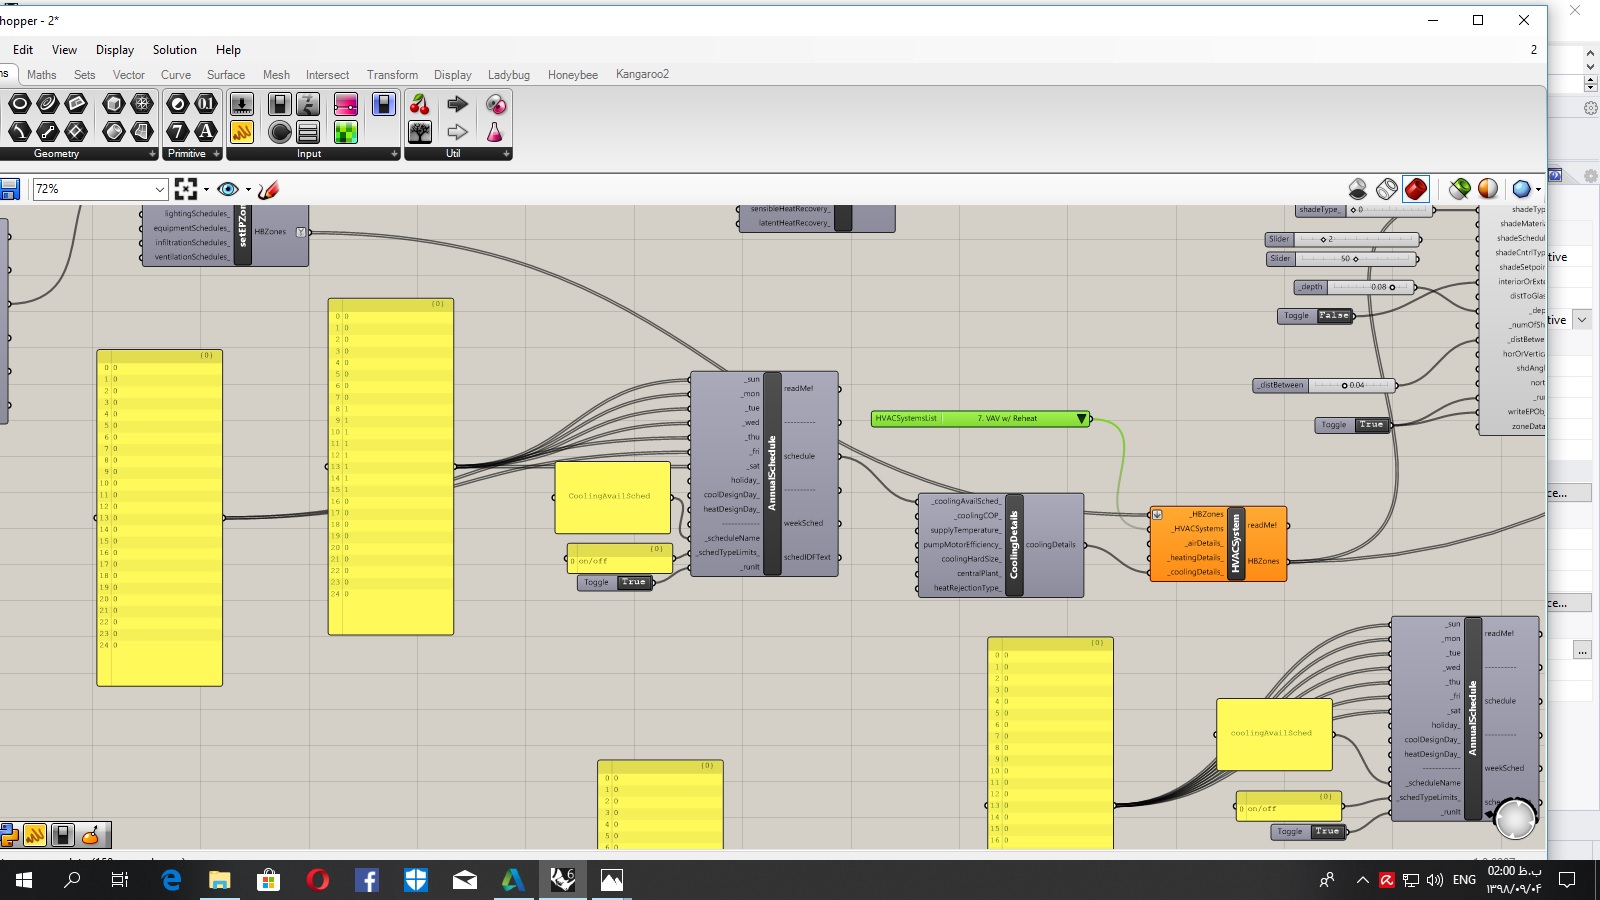This screenshot has height=900, width=1600.
Task: Select the Cherry Picker util icon
Action: (x=420, y=104)
